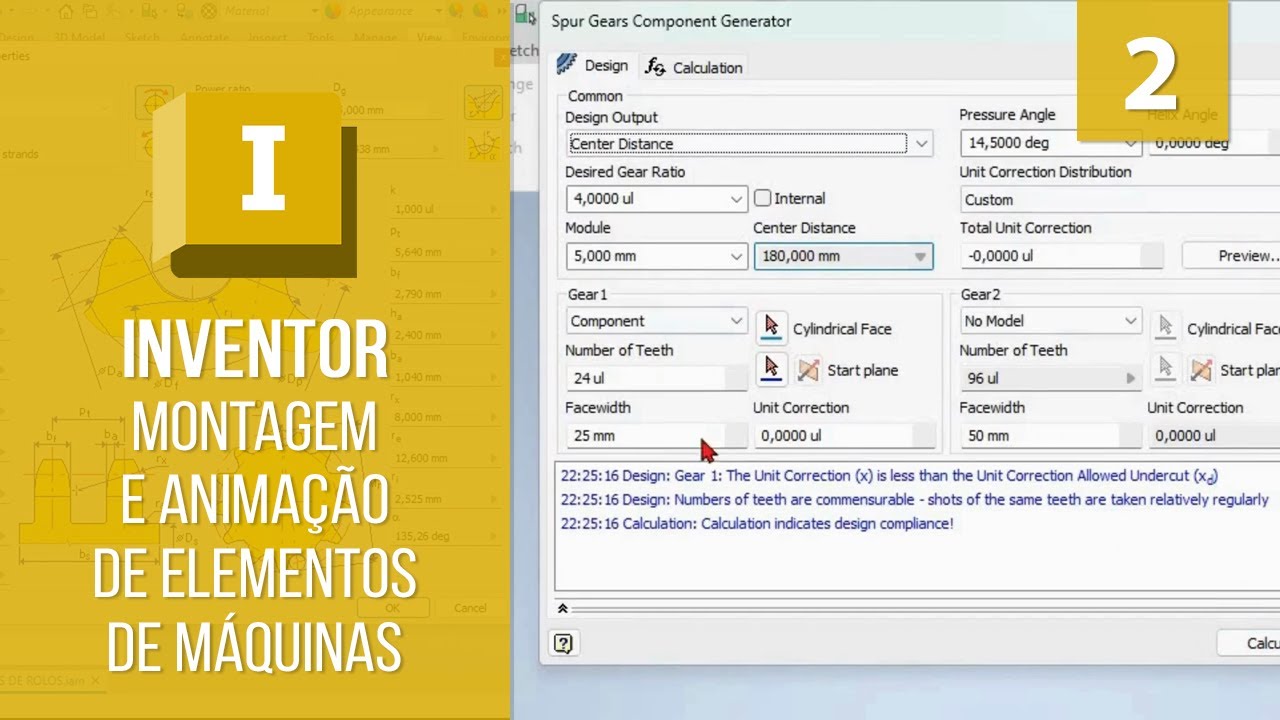Collapse the message log with double chevron
1280x720 pixels.
[x=563, y=608]
